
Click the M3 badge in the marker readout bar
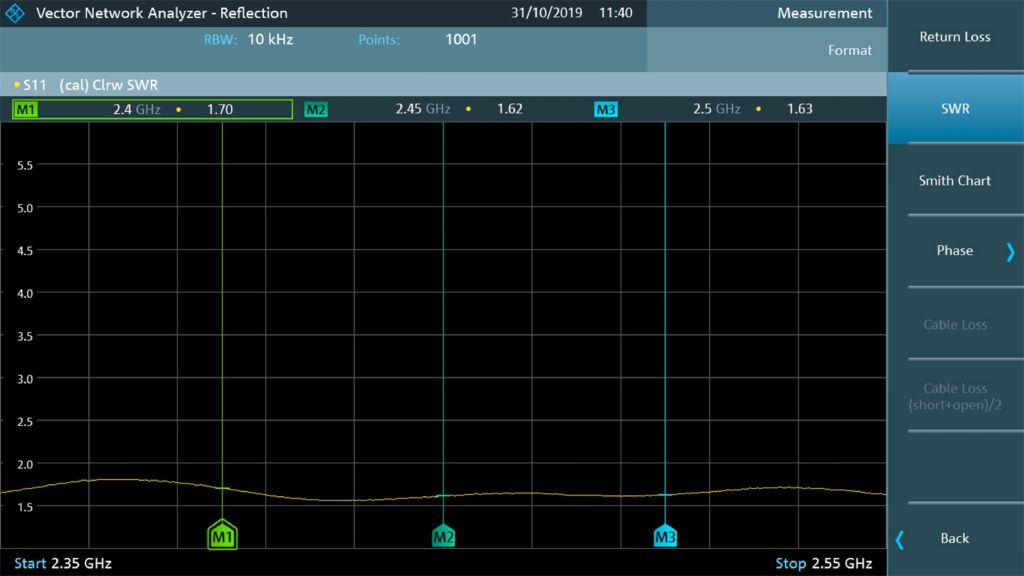pos(605,108)
